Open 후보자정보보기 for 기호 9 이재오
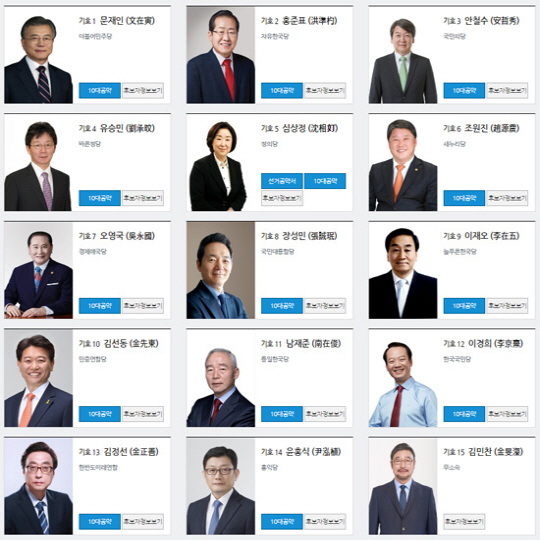 [x=507, y=306]
